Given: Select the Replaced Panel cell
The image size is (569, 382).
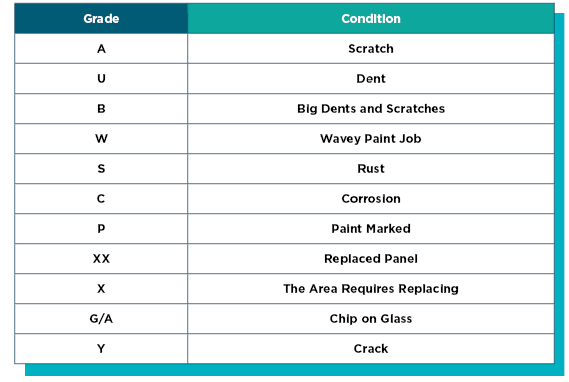Looking at the screenshot, I should point(371,259).
